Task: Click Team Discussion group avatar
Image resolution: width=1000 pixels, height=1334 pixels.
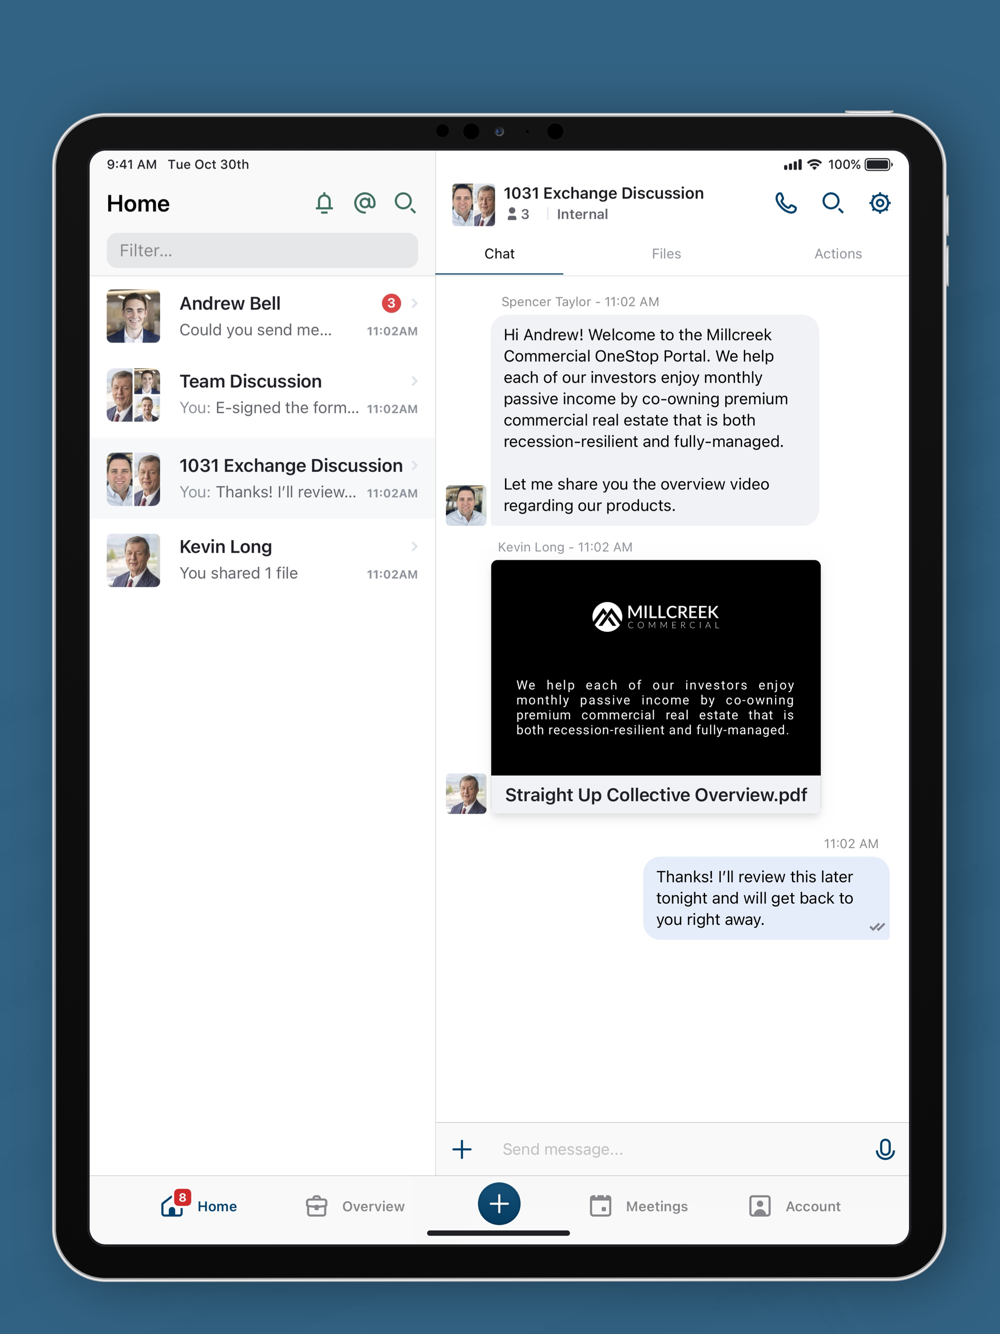Action: click(x=133, y=394)
